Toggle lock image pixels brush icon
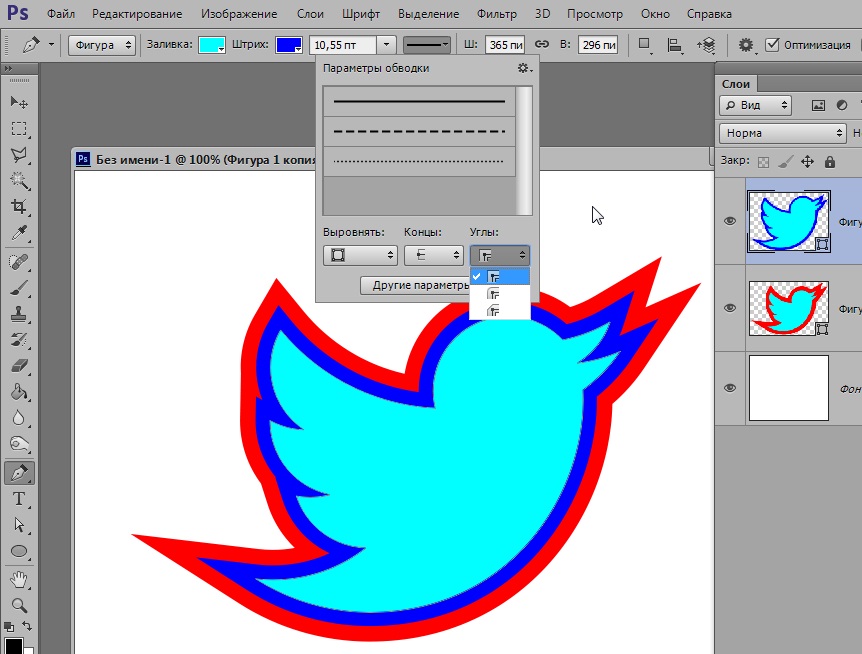This screenshot has width=862, height=654. pos(786,162)
